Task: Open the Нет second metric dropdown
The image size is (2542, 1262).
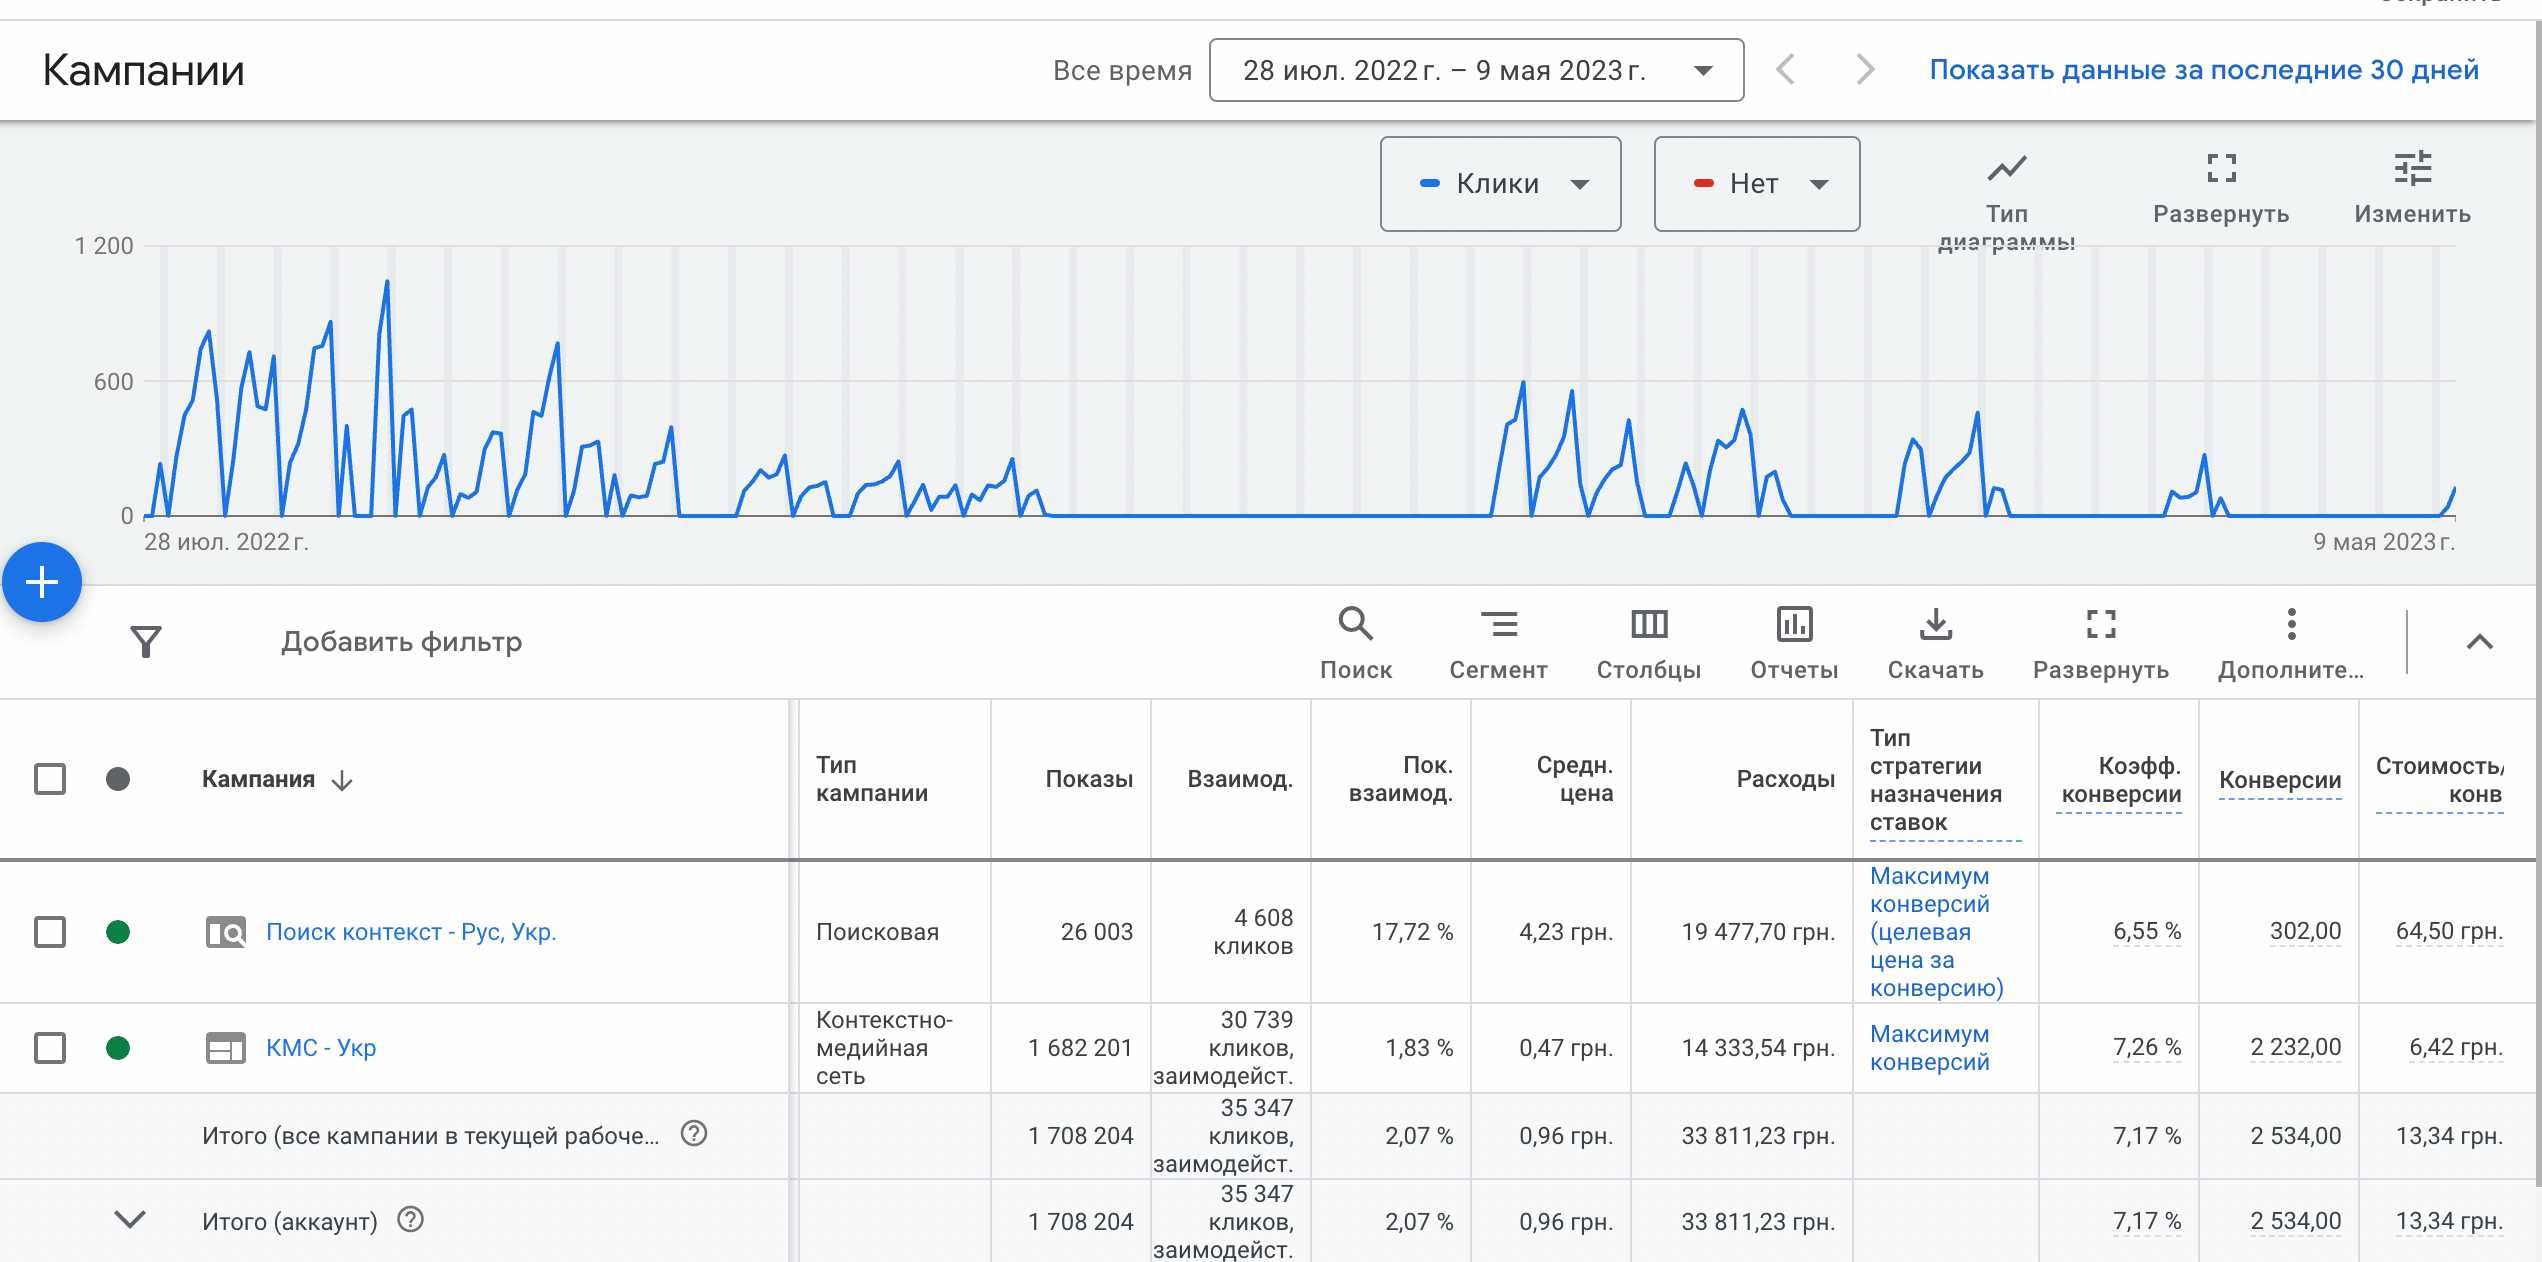Action: [1757, 184]
